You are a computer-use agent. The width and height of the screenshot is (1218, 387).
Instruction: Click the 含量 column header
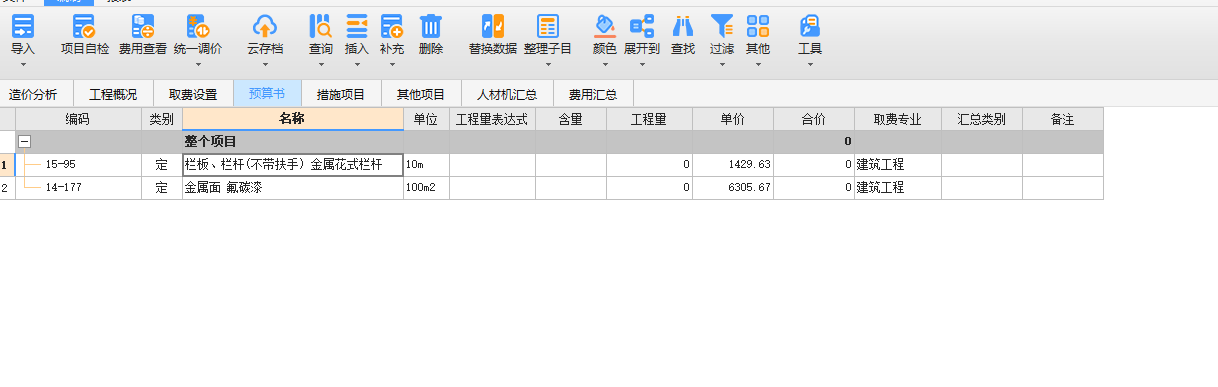pos(570,119)
